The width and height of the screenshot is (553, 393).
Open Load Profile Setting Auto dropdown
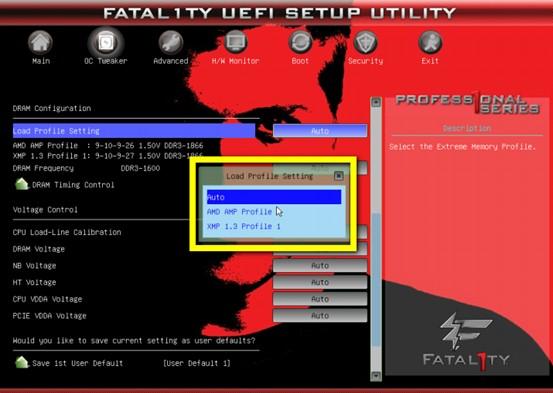click(320, 131)
